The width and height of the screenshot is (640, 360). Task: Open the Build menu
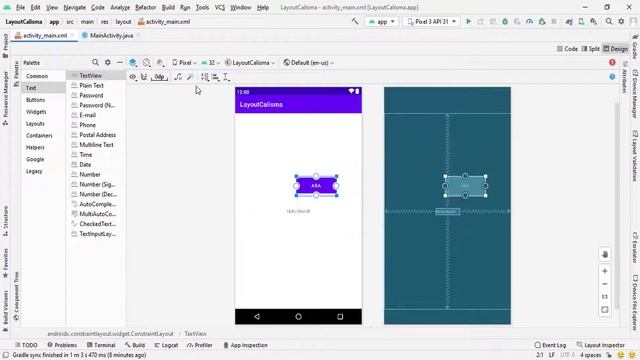pos(168,7)
